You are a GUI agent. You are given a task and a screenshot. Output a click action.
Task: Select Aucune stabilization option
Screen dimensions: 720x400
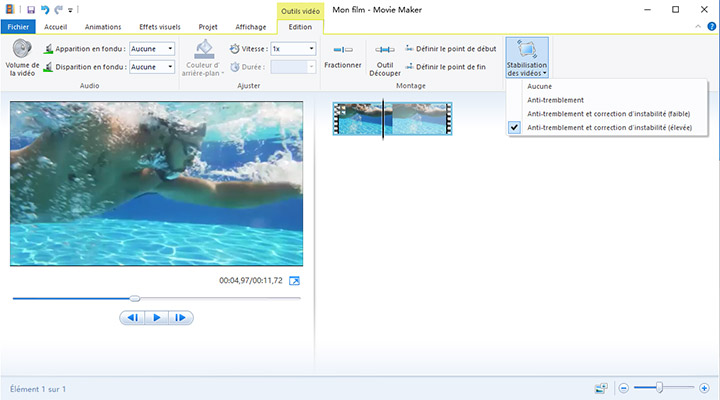540,87
